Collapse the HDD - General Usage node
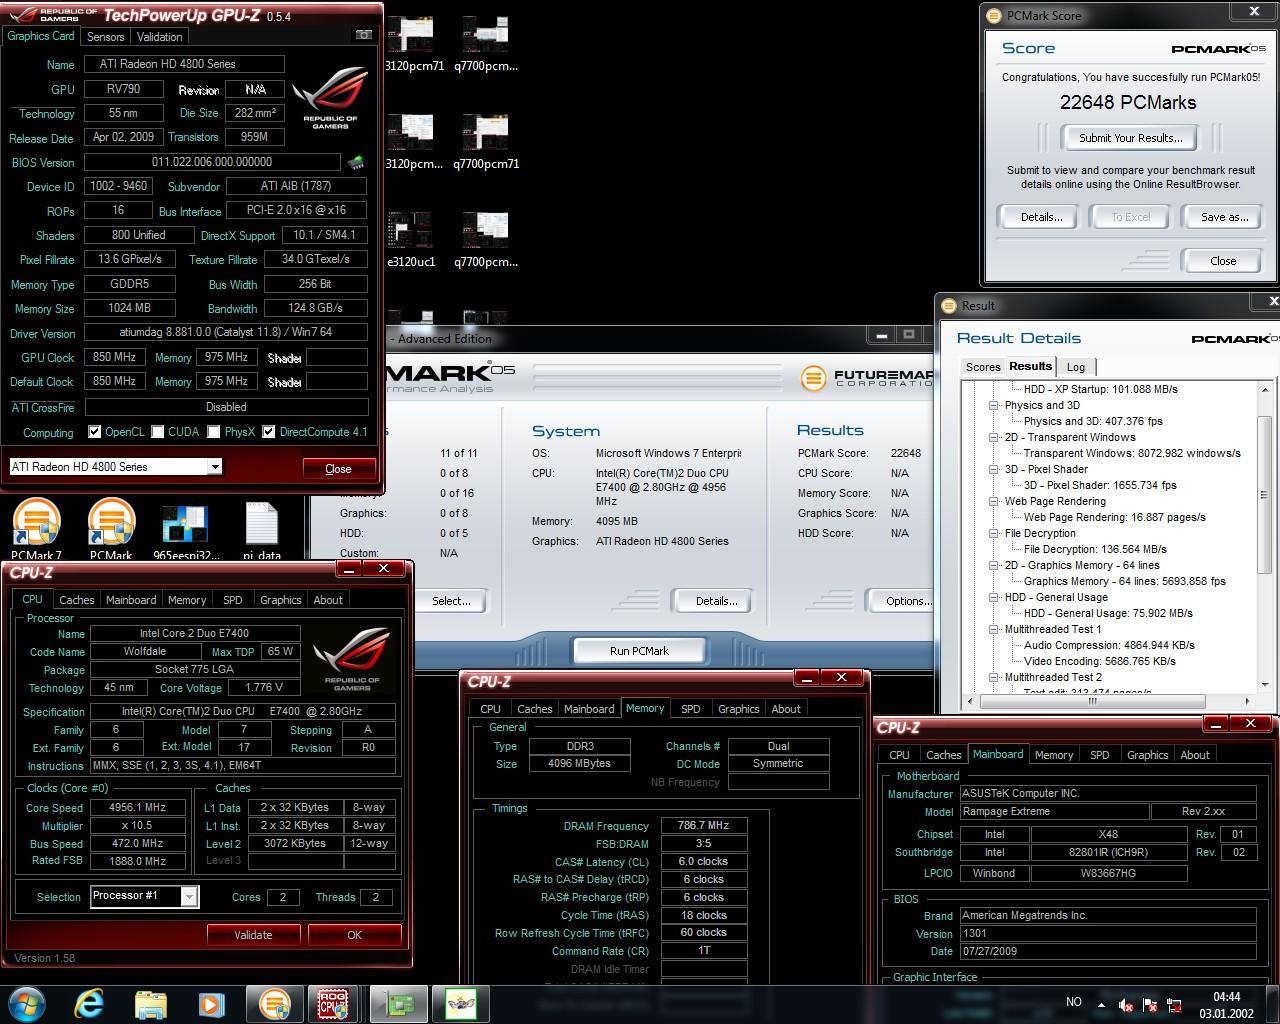Image resolution: width=1280 pixels, height=1024 pixels. (994, 597)
